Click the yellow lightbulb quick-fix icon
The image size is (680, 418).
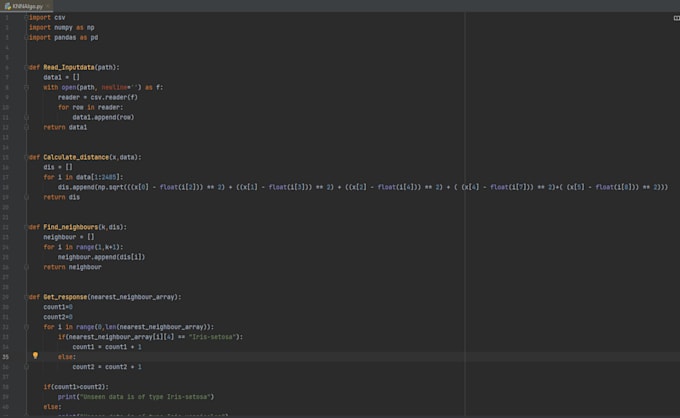coord(35,355)
